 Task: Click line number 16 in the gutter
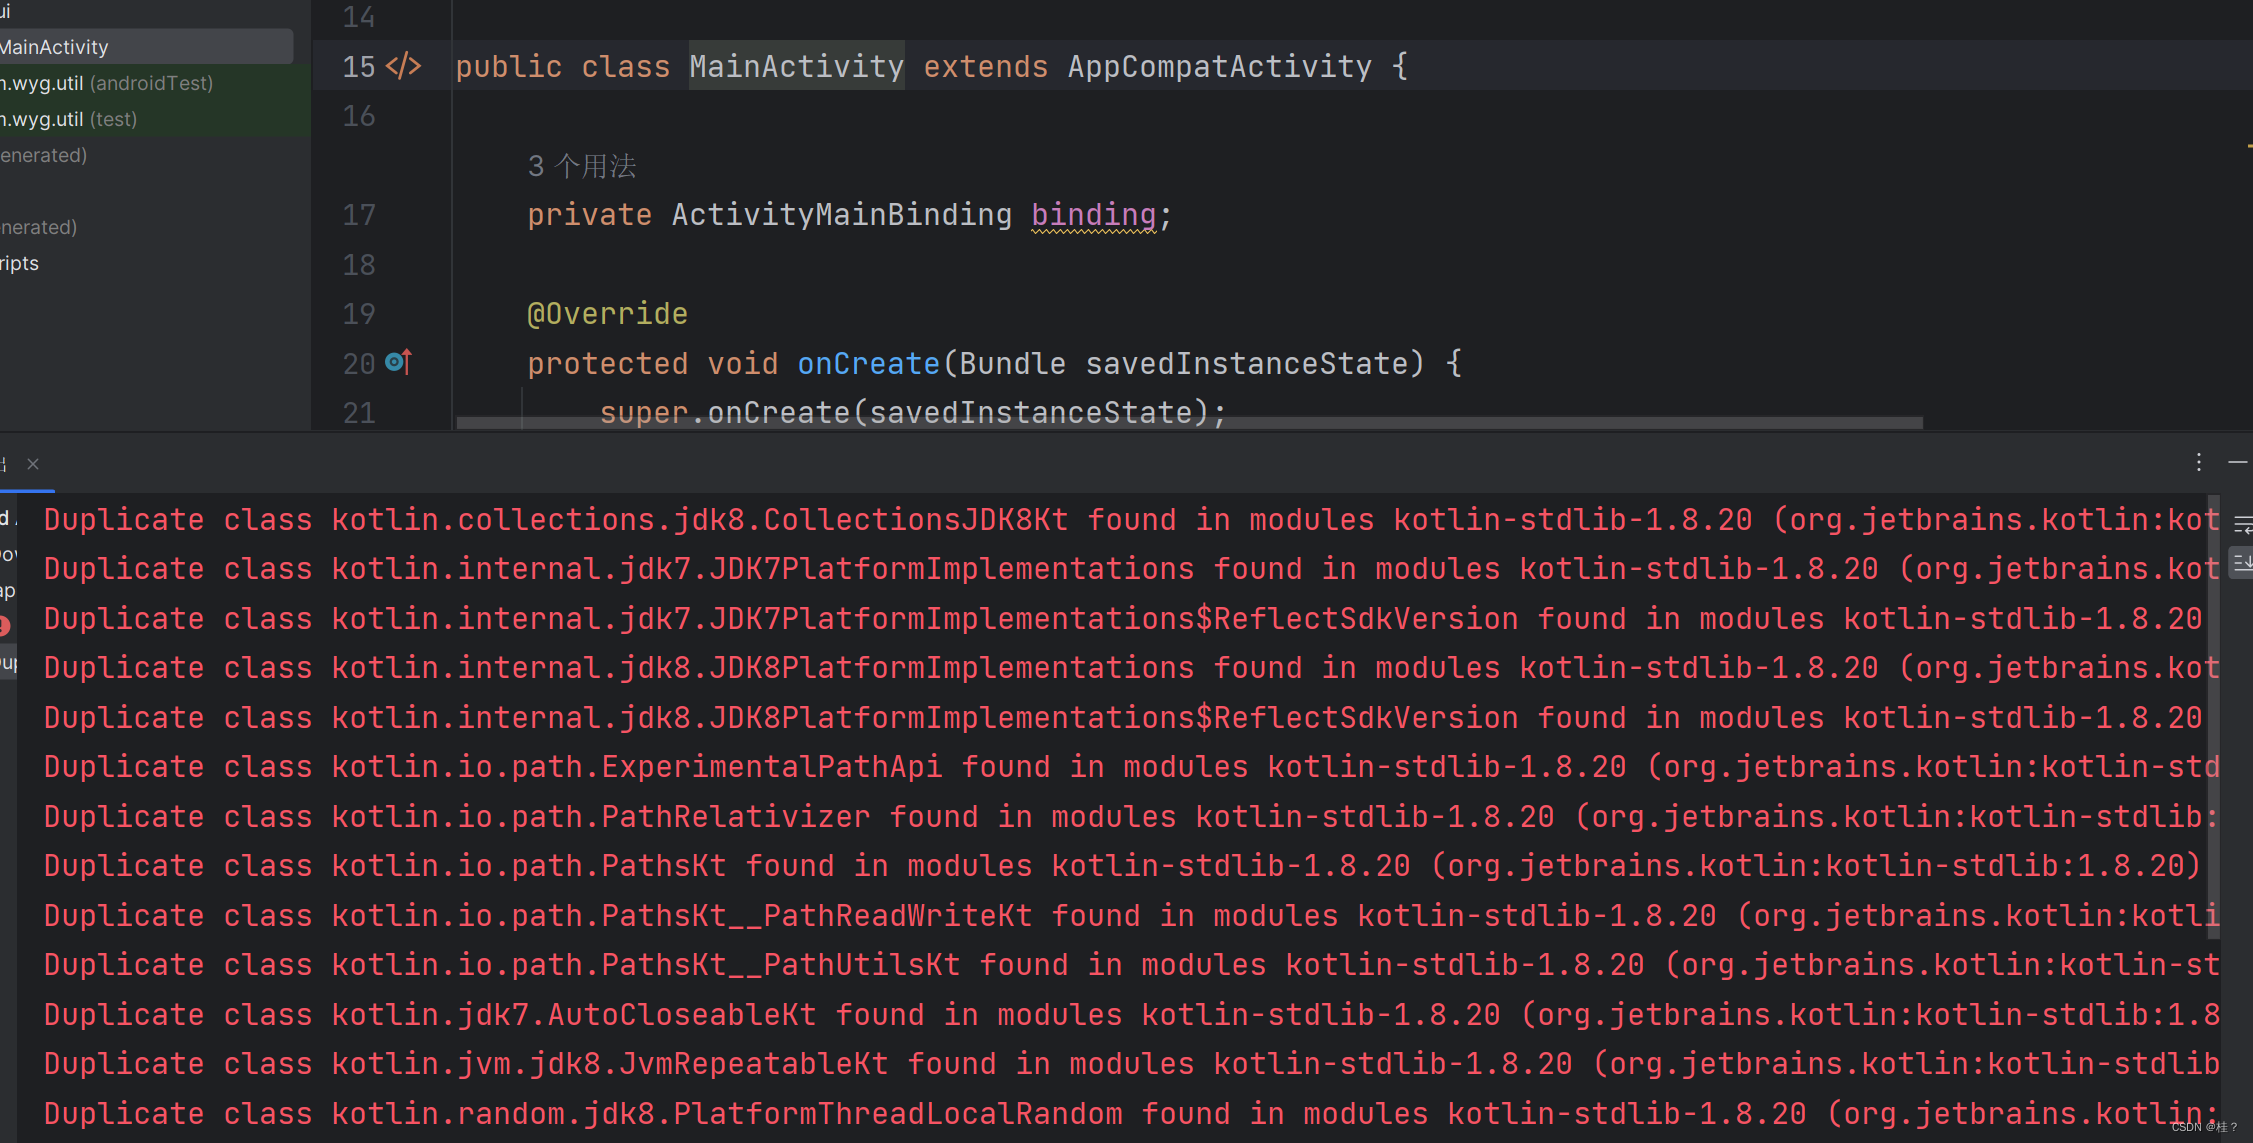[359, 116]
